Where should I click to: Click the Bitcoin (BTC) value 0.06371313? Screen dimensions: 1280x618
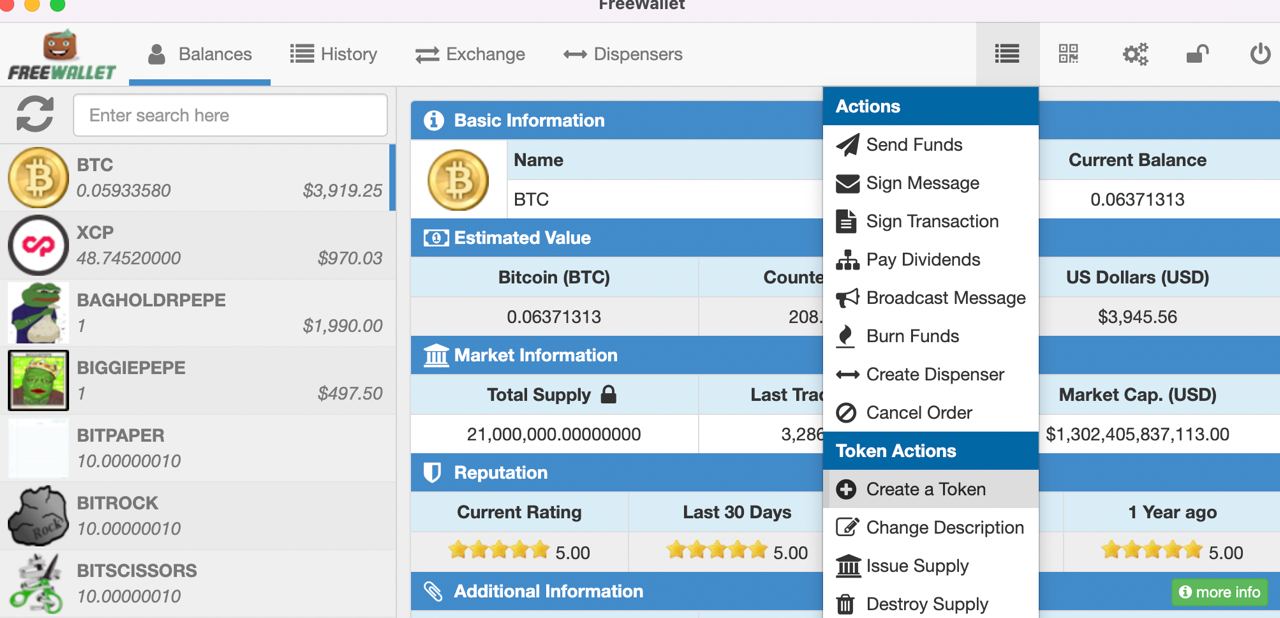(x=554, y=317)
